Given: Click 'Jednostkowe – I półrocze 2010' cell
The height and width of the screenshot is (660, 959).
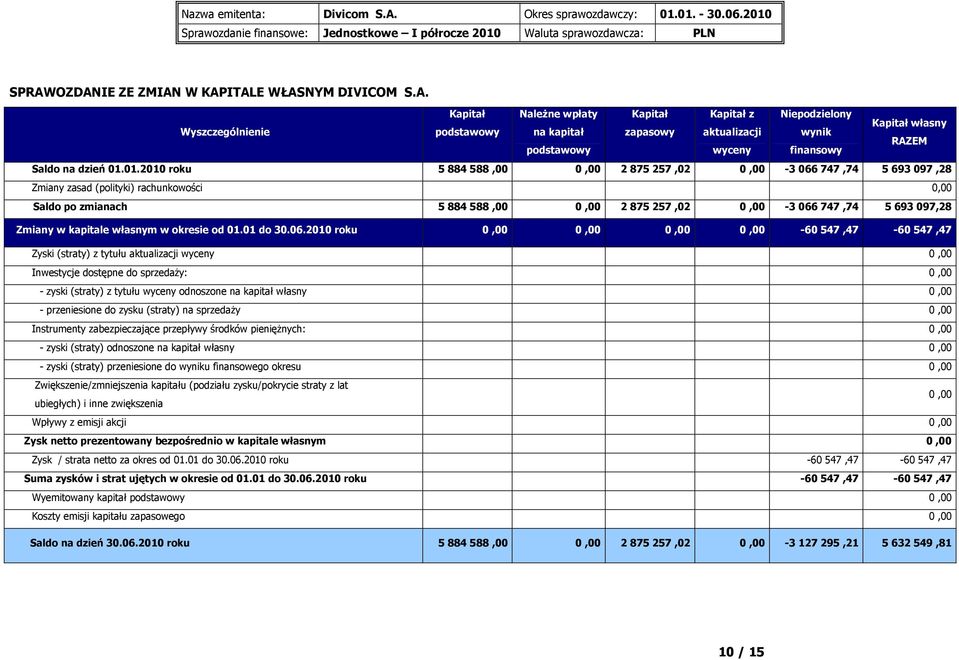Looking at the screenshot, I should click(x=412, y=33).
